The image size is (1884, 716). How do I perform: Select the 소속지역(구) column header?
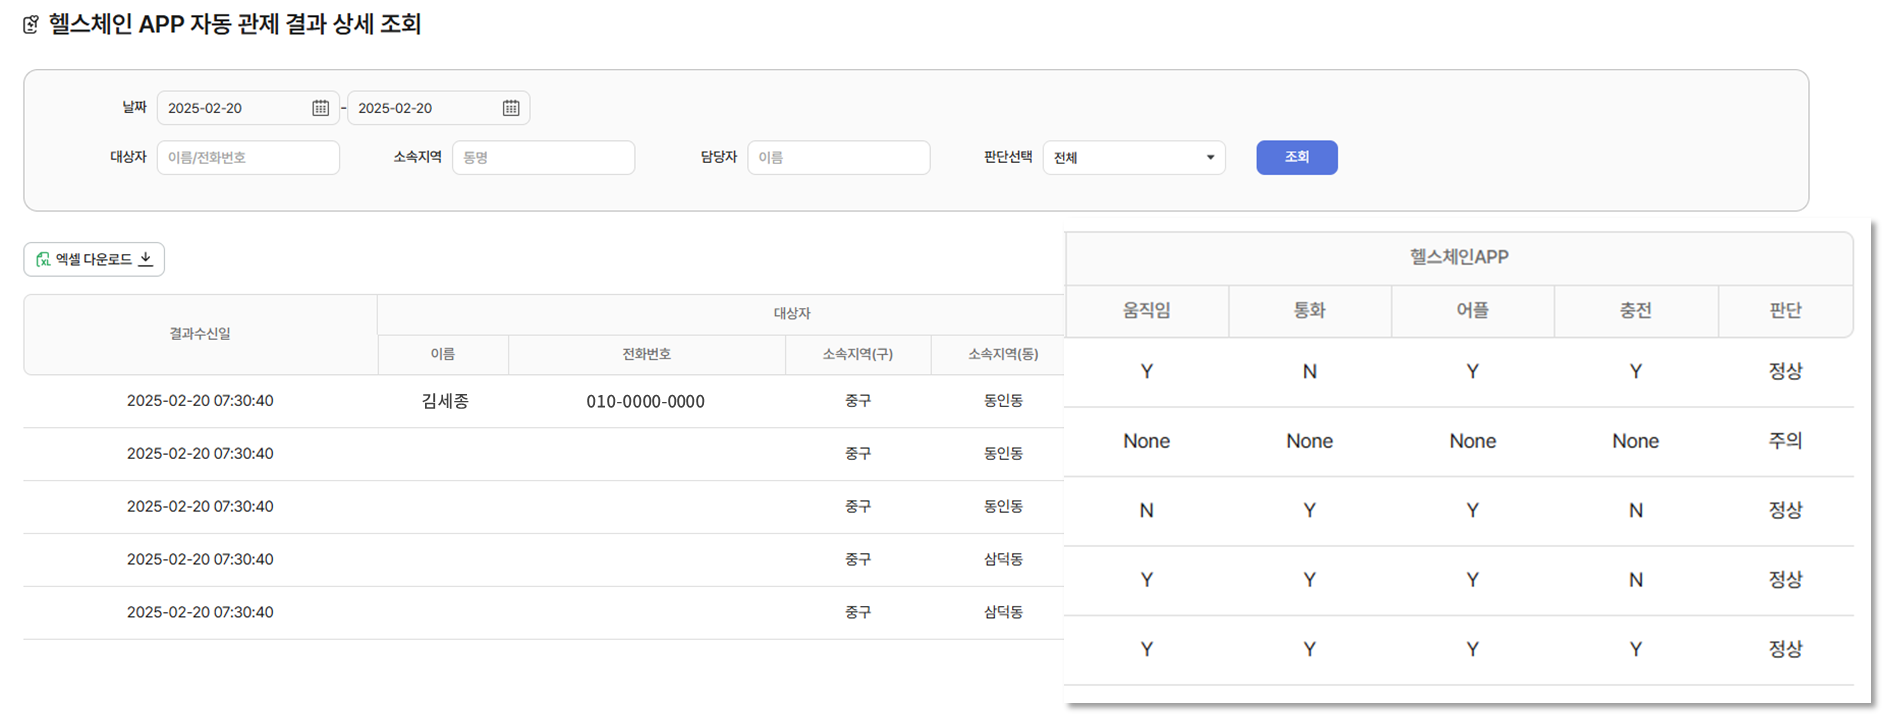[858, 355]
